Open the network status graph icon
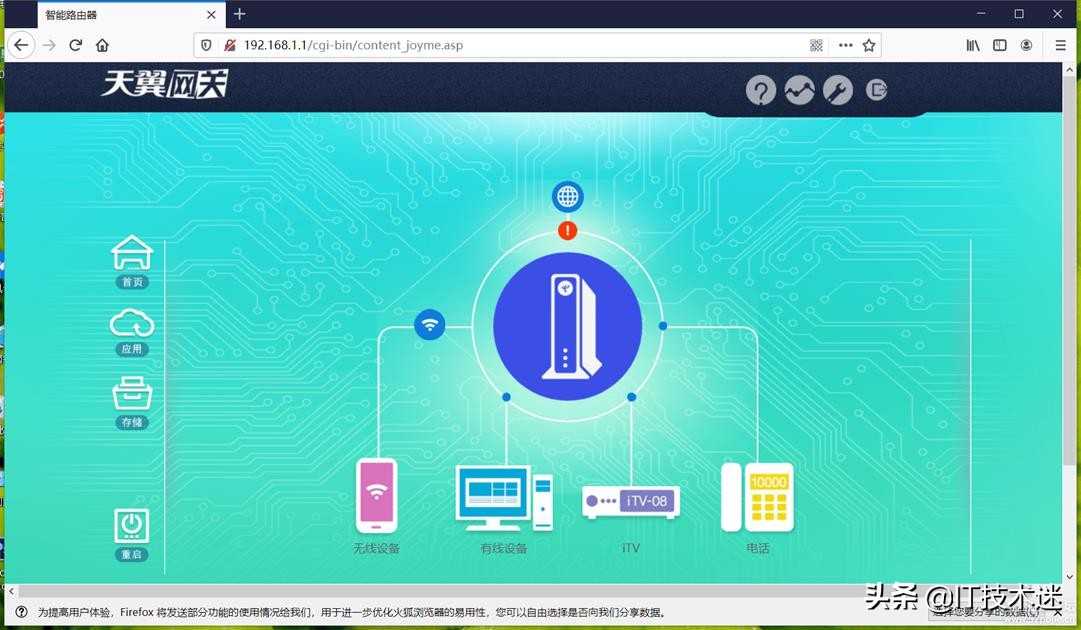 799,90
